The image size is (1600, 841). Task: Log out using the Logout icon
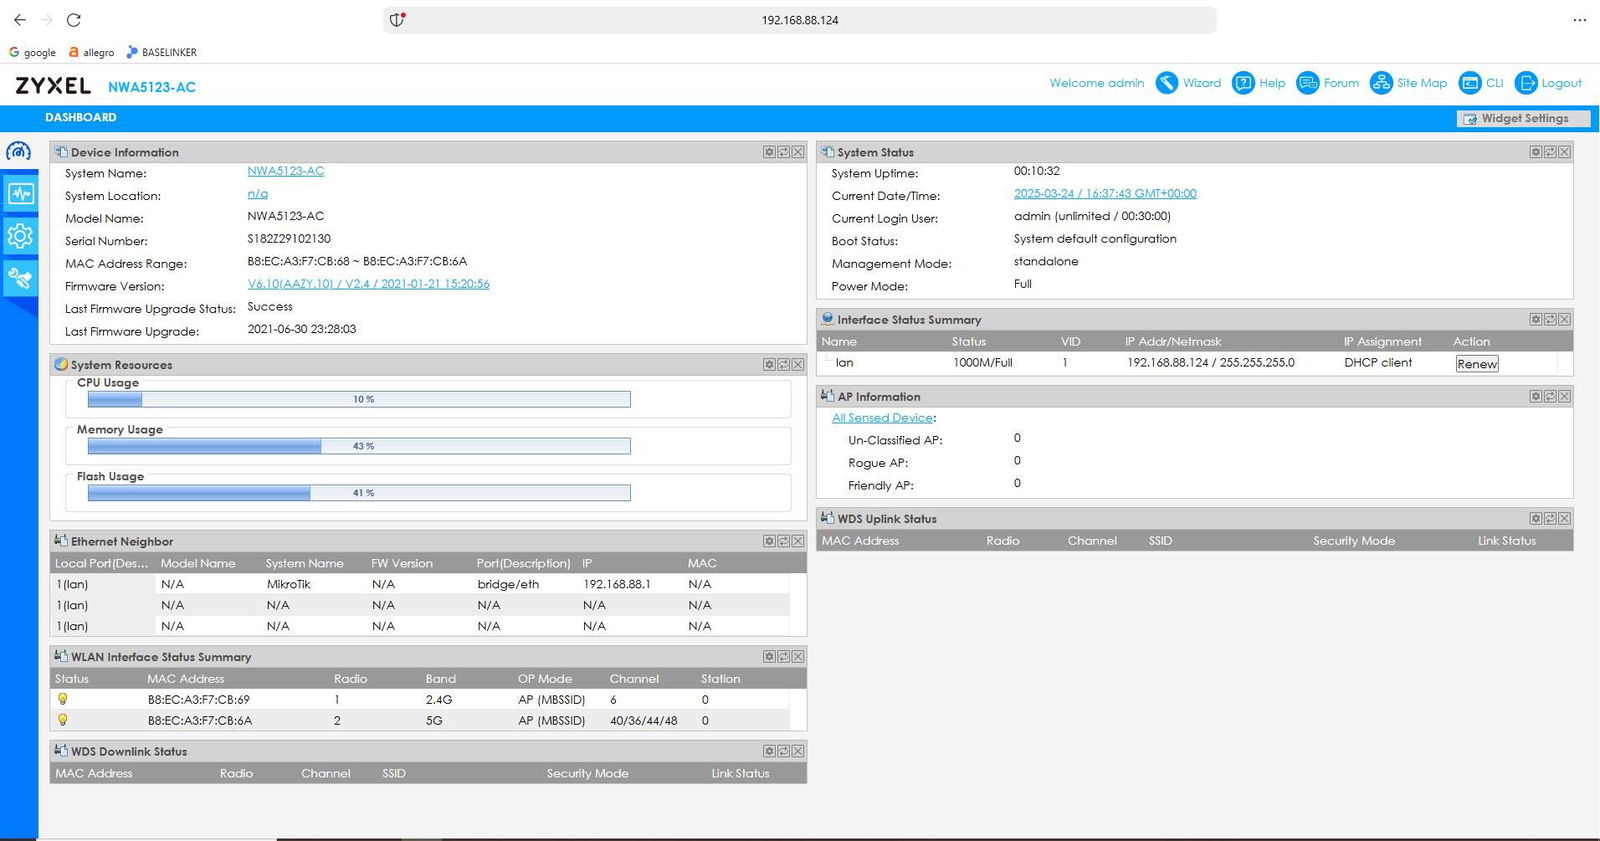tap(1526, 83)
